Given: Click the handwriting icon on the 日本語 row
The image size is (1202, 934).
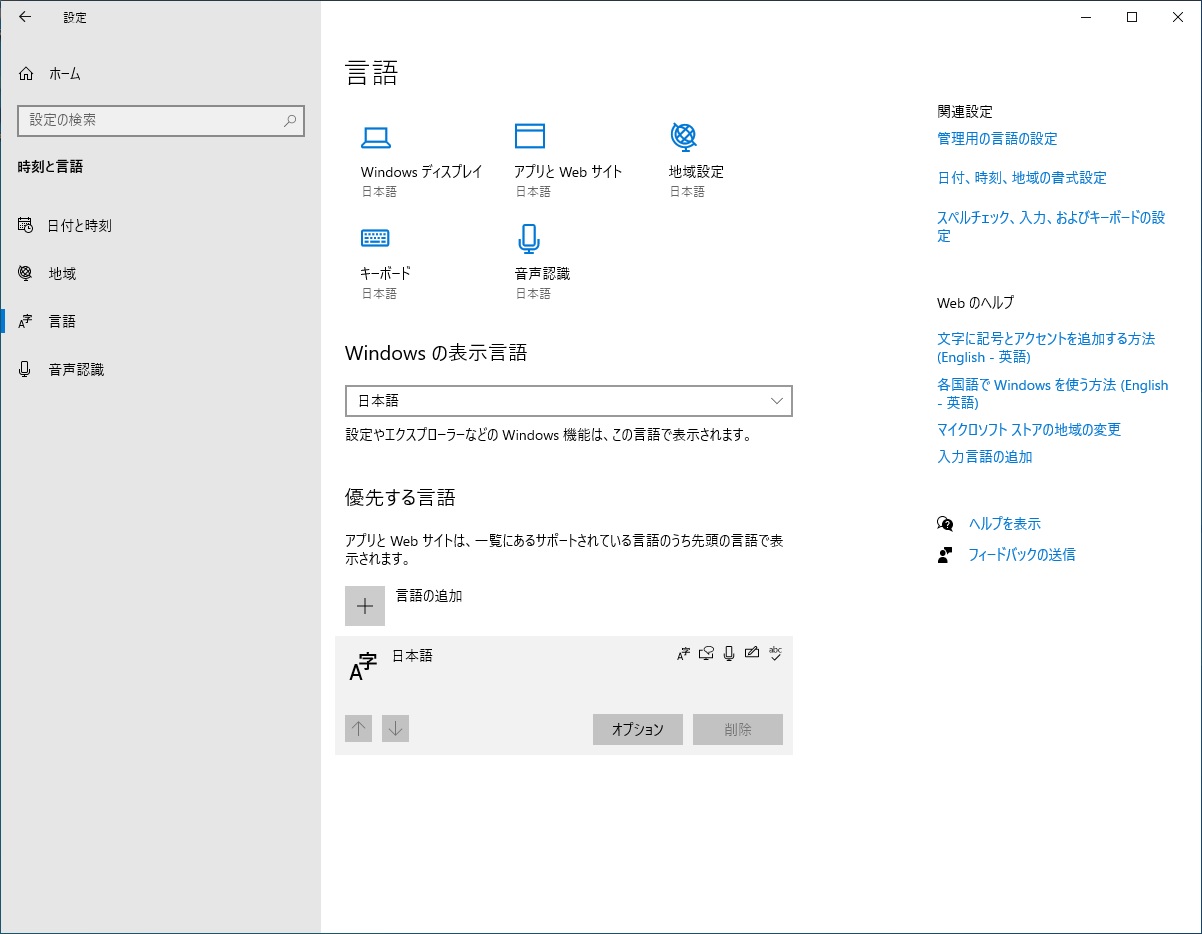Looking at the screenshot, I should tap(752, 653).
